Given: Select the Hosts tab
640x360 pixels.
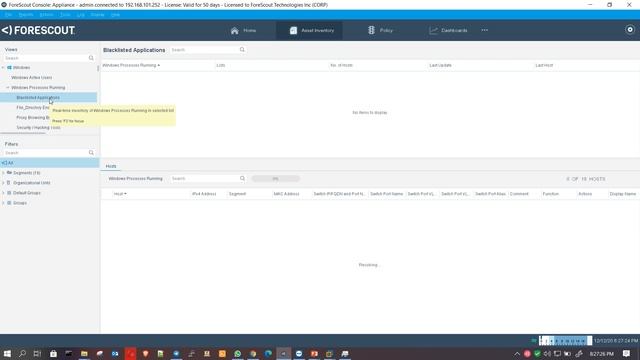Looking at the screenshot, I should [x=111, y=166].
